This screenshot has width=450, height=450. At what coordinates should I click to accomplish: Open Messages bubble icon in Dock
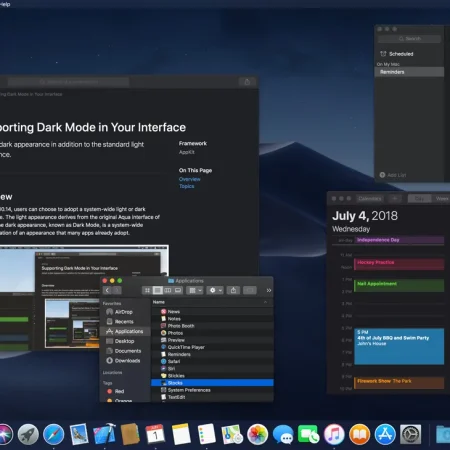coord(283,435)
